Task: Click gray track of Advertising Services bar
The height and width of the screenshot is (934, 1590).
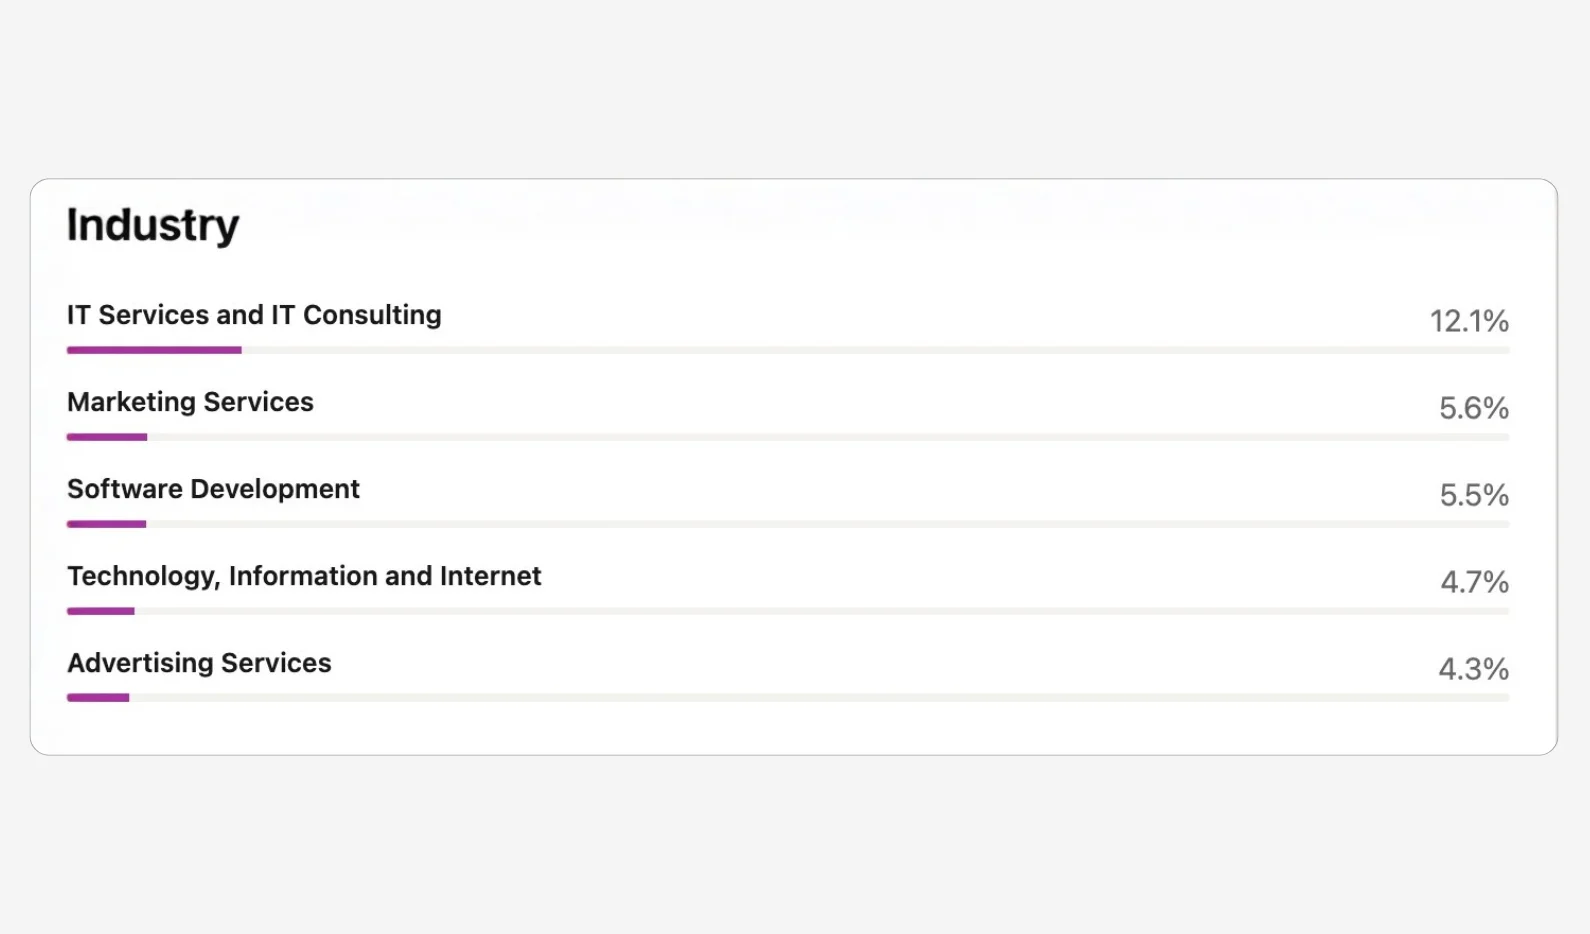Action: (820, 698)
